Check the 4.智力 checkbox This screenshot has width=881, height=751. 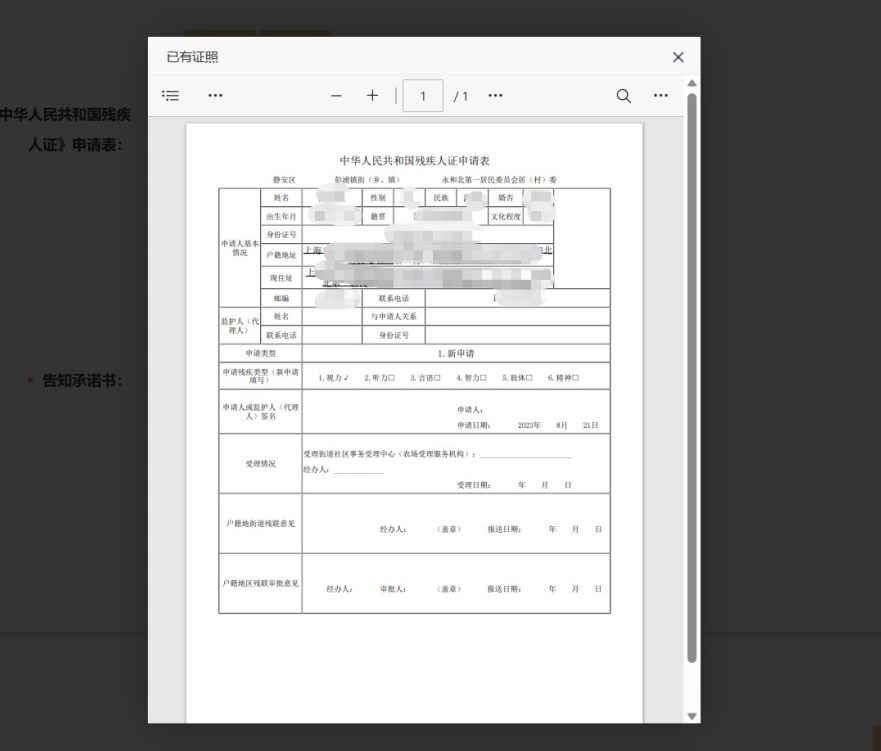483,378
